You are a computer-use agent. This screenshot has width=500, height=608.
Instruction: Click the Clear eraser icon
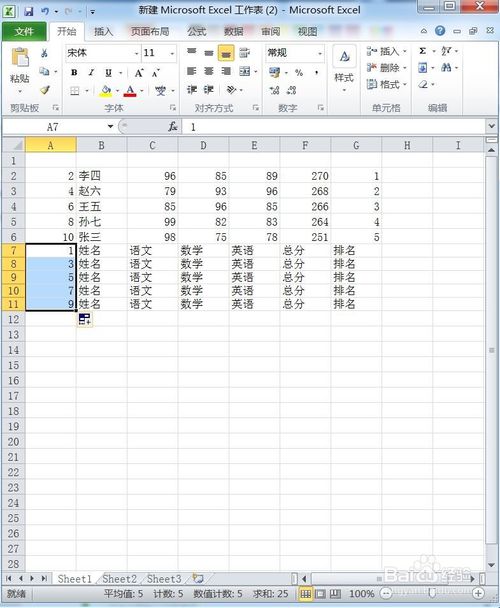point(423,85)
